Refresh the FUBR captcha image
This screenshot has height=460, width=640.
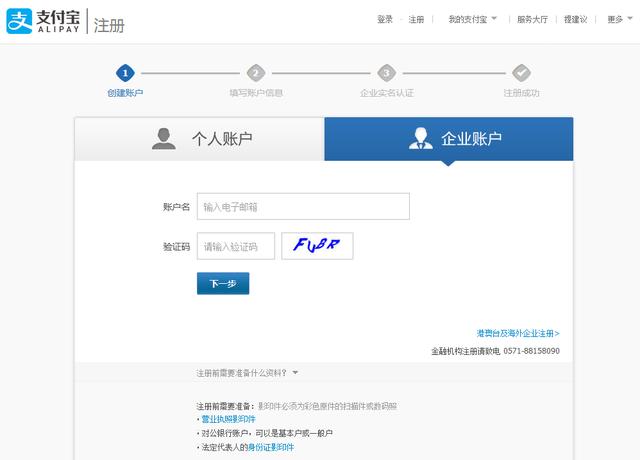[317, 246]
